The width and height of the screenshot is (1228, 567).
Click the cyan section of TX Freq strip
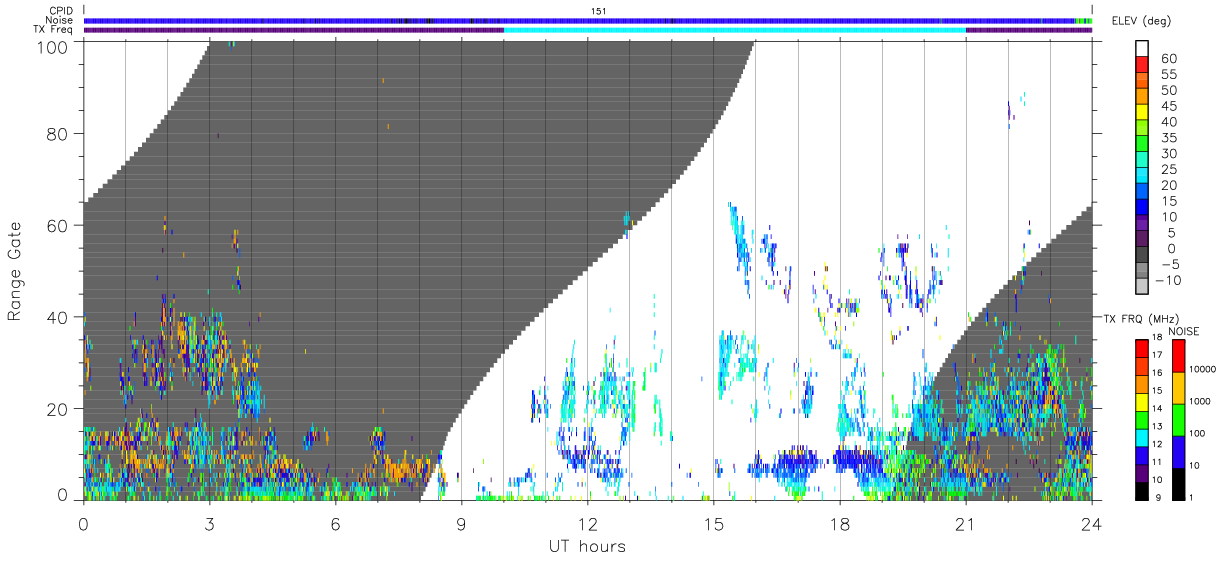pos(734,30)
